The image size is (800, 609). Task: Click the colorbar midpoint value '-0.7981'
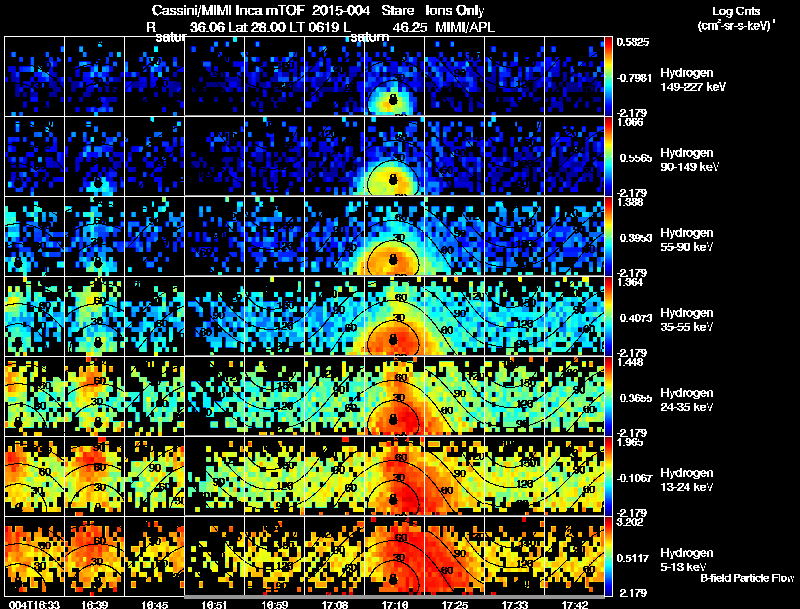tap(634, 78)
